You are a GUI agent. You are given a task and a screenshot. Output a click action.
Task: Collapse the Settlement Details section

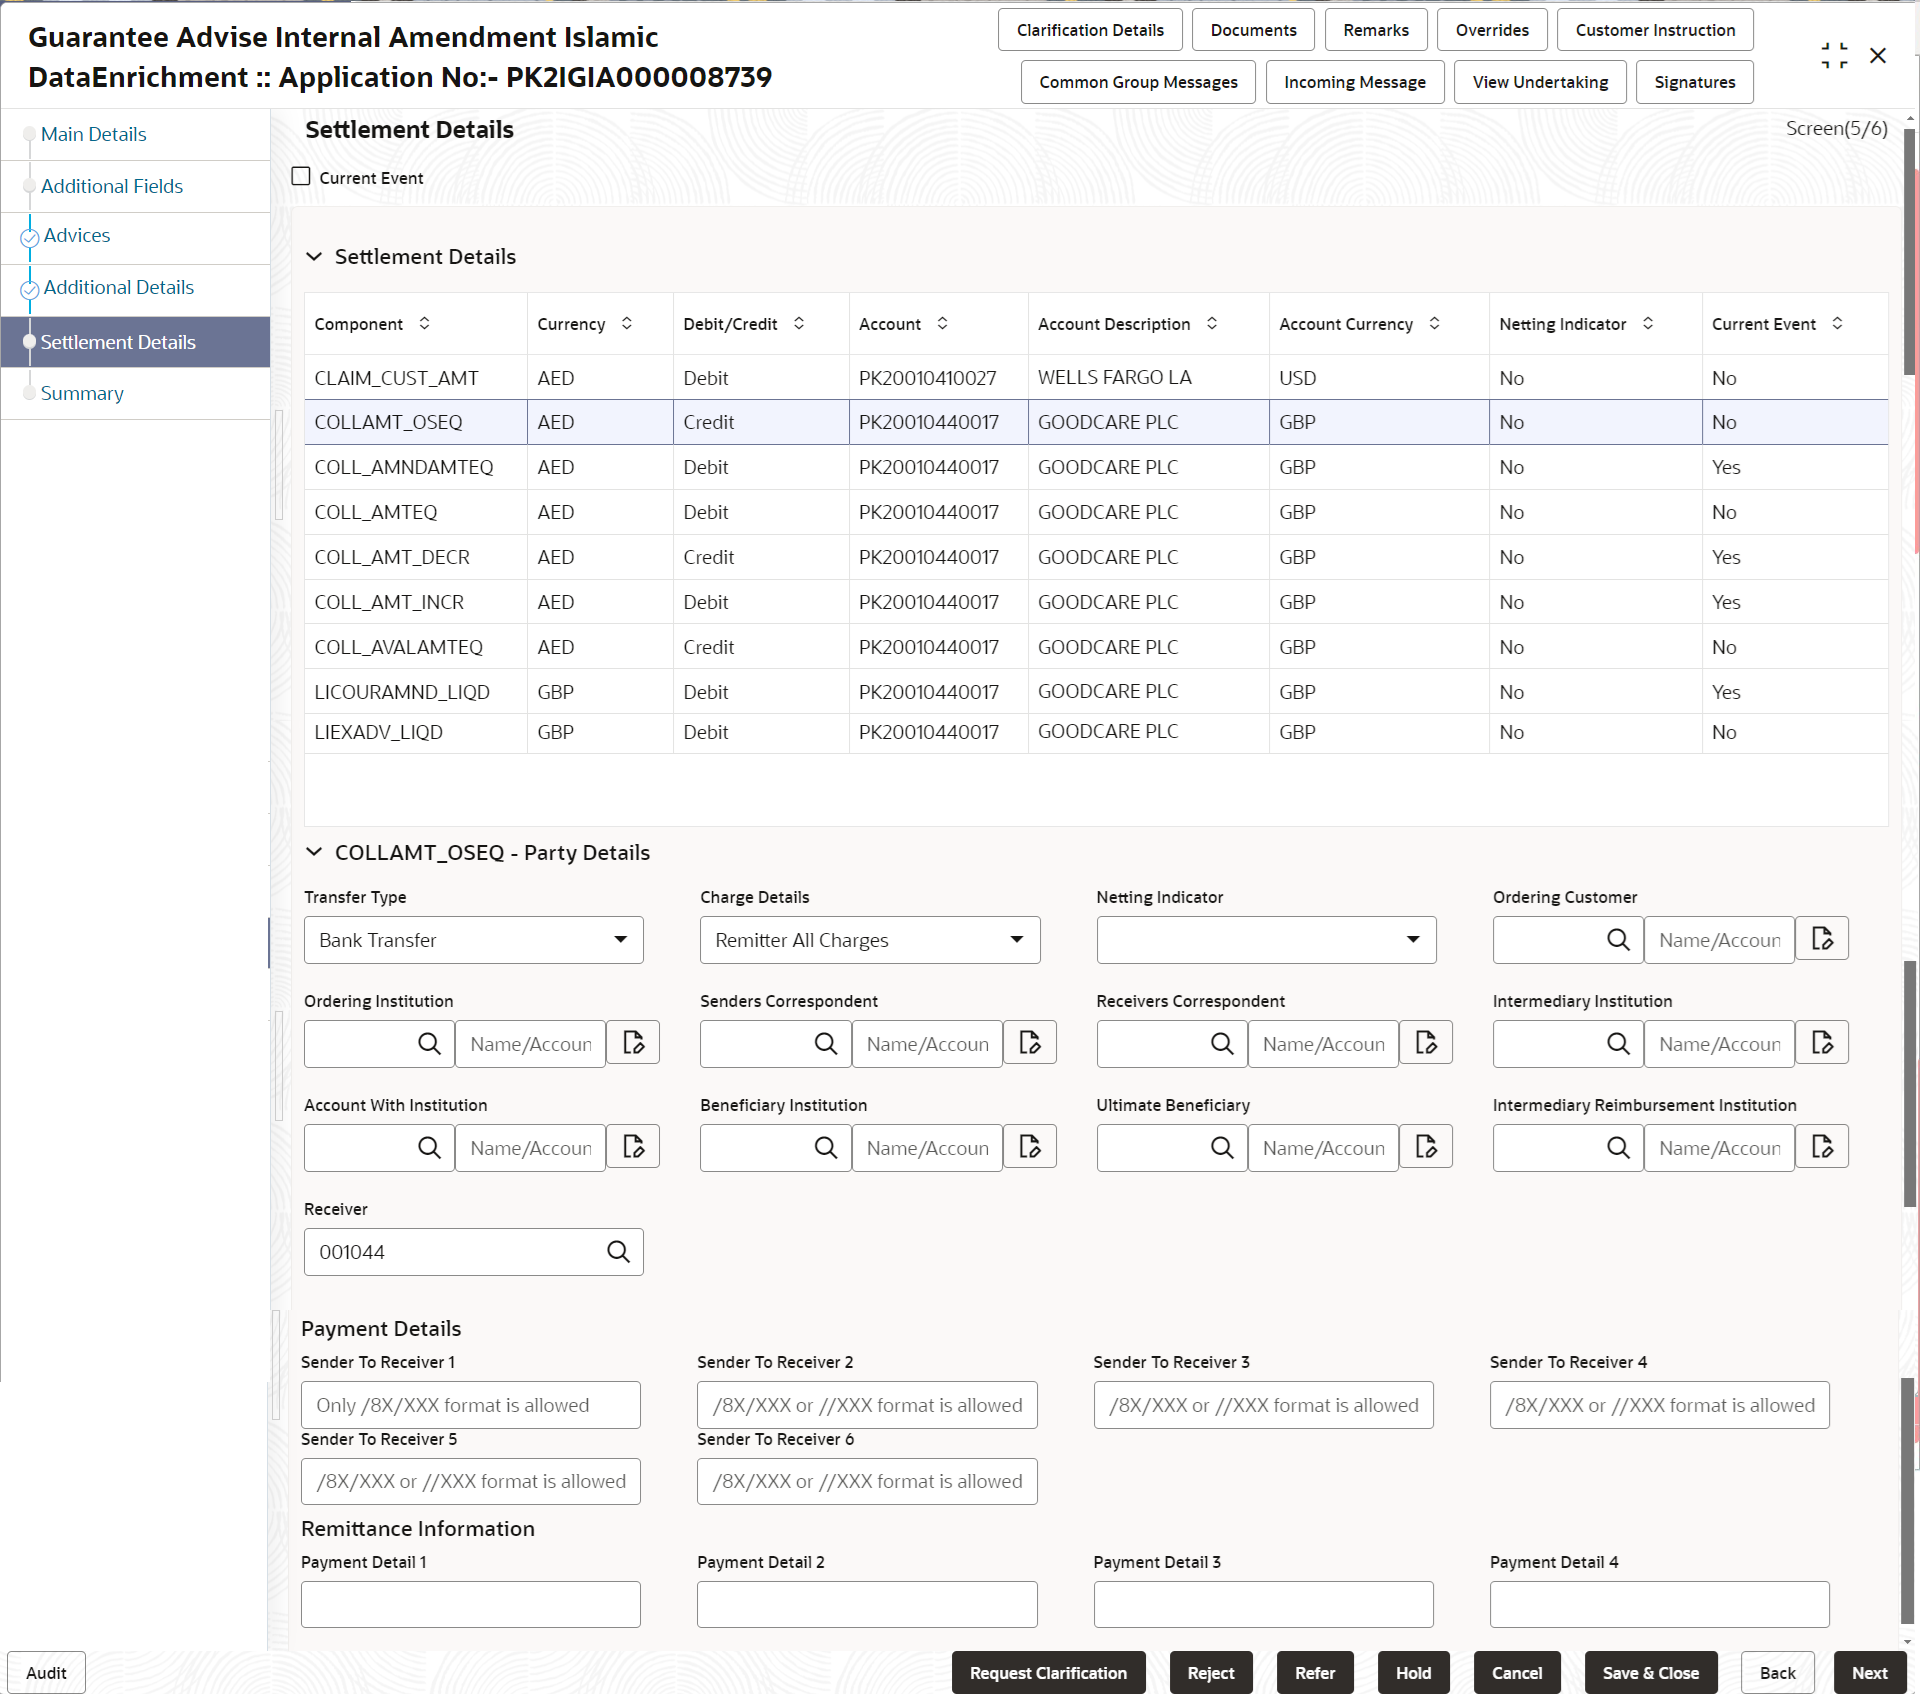click(314, 257)
